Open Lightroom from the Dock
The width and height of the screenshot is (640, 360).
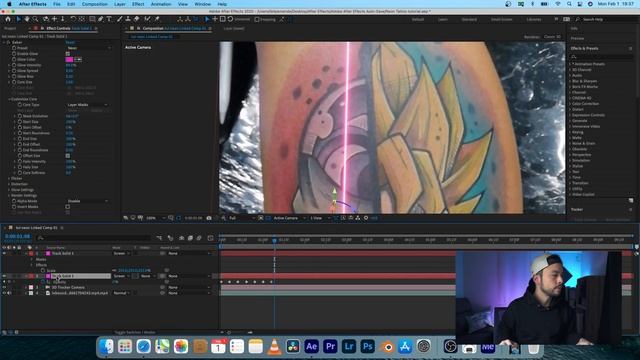(349, 347)
